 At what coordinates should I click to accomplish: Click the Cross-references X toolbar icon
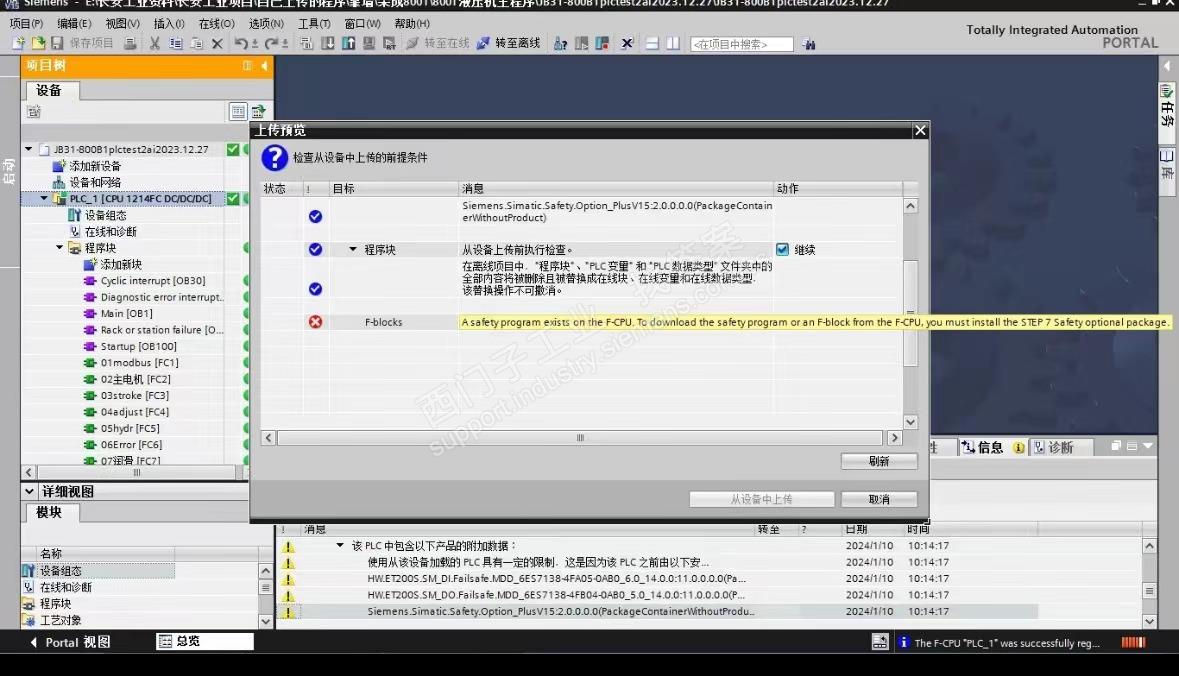click(627, 44)
